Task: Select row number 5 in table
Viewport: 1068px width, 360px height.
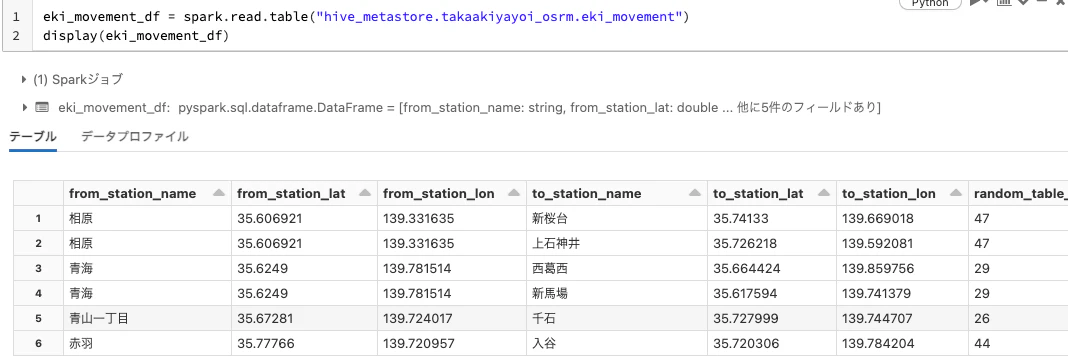Action: click(x=39, y=318)
